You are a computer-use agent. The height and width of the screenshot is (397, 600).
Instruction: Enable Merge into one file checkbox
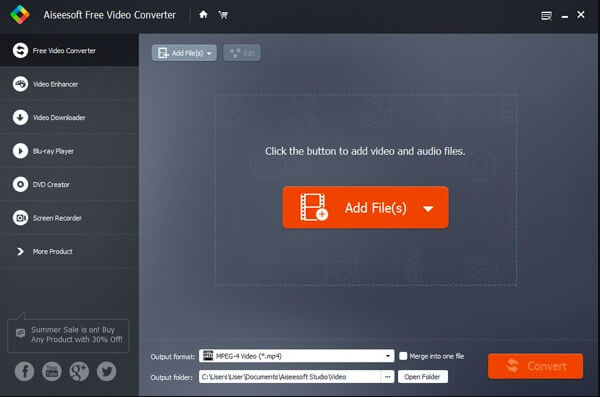point(403,356)
